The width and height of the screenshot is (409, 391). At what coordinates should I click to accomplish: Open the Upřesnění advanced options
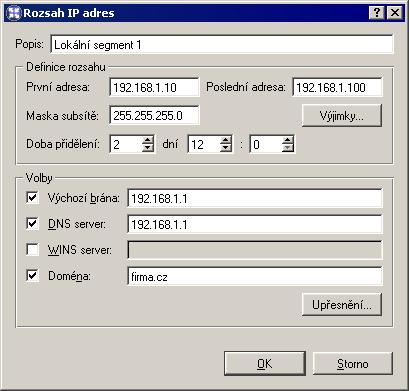tap(342, 304)
